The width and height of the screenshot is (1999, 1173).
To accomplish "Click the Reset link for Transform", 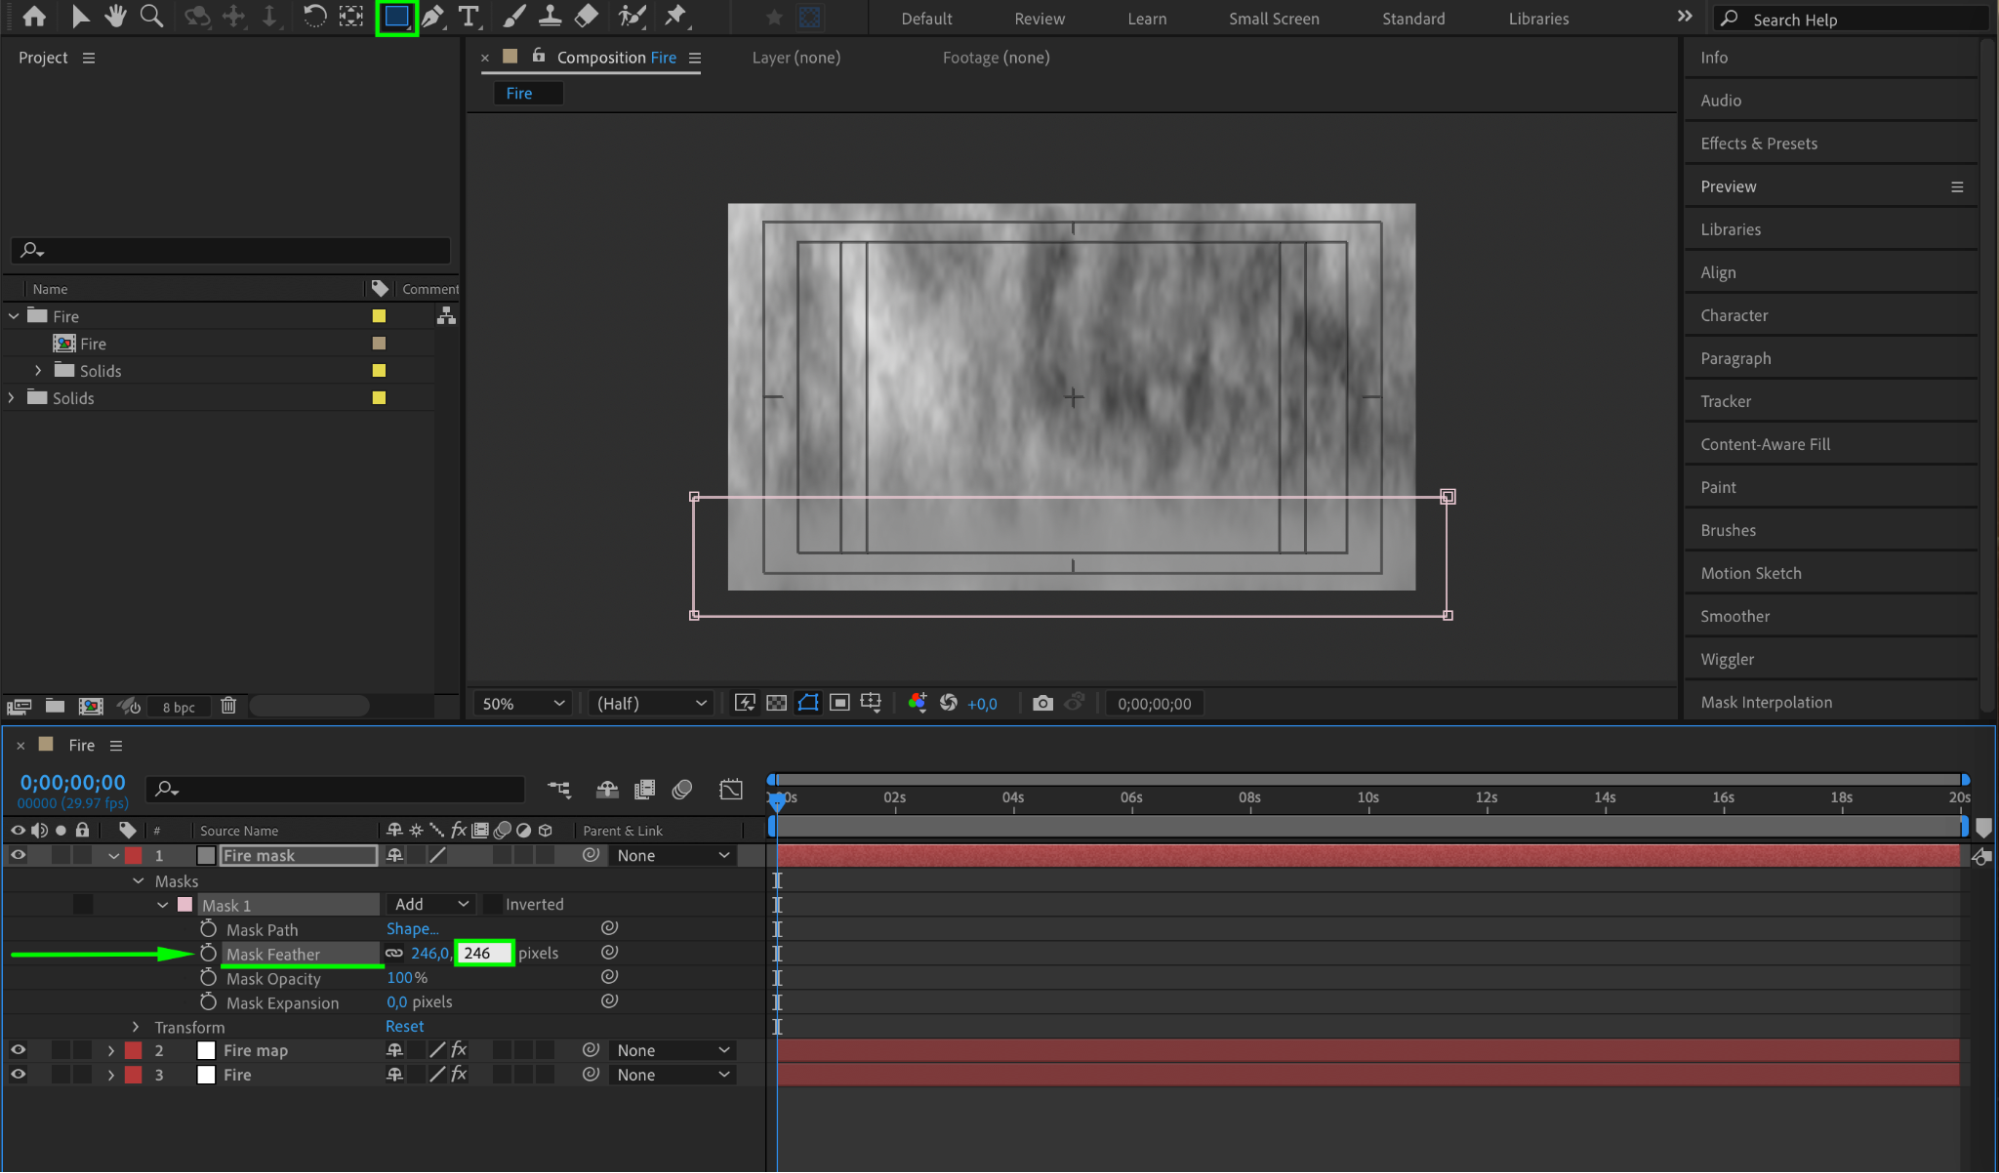I will click(x=404, y=1026).
